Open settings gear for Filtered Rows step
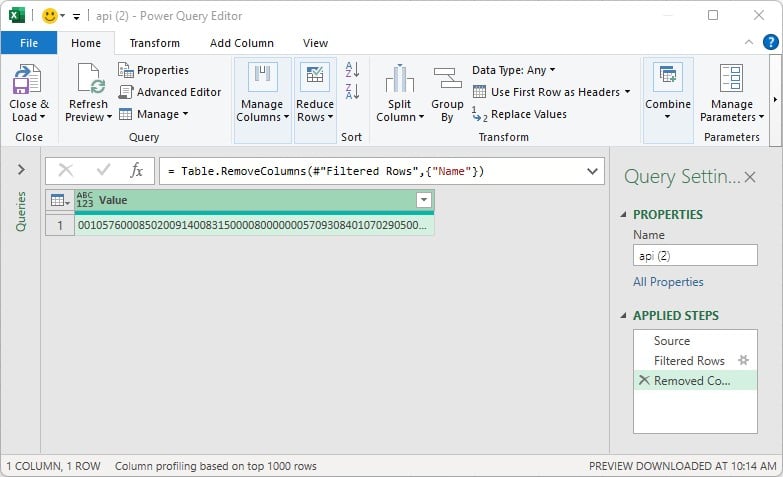This screenshot has height=477, width=783. click(x=743, y=361)
